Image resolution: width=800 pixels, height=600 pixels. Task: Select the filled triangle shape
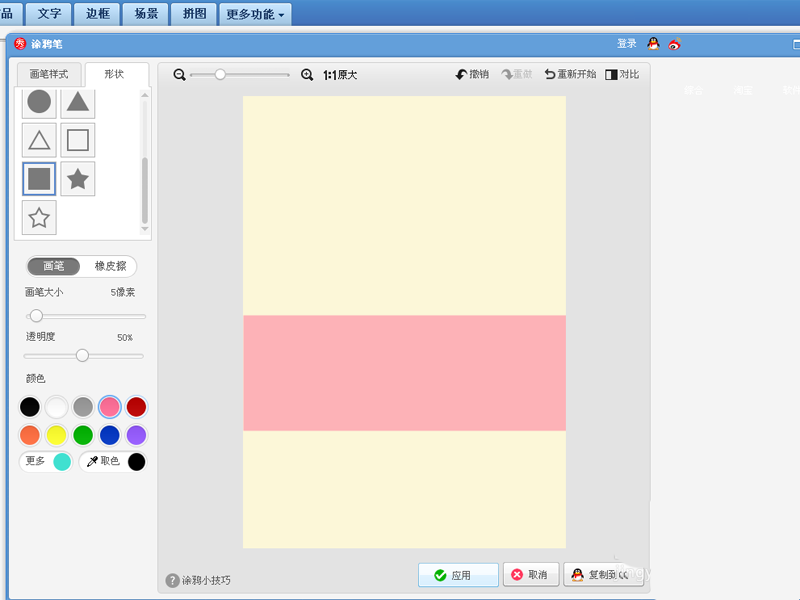(78, 101)
